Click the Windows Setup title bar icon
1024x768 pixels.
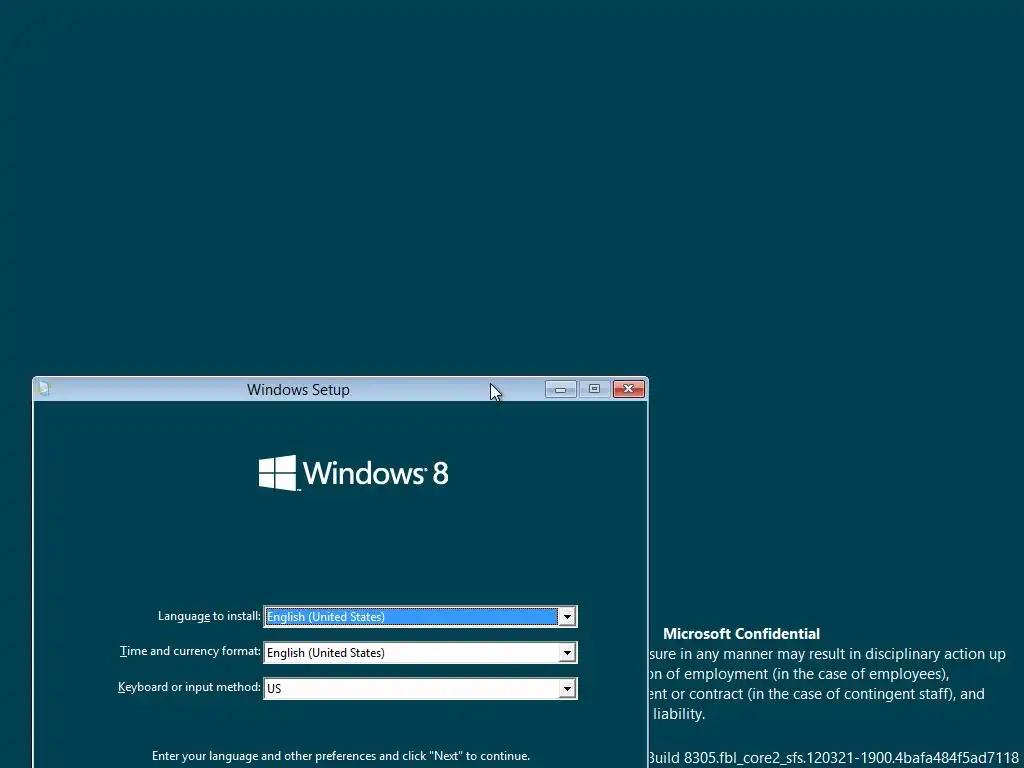[x=44, y=389]
